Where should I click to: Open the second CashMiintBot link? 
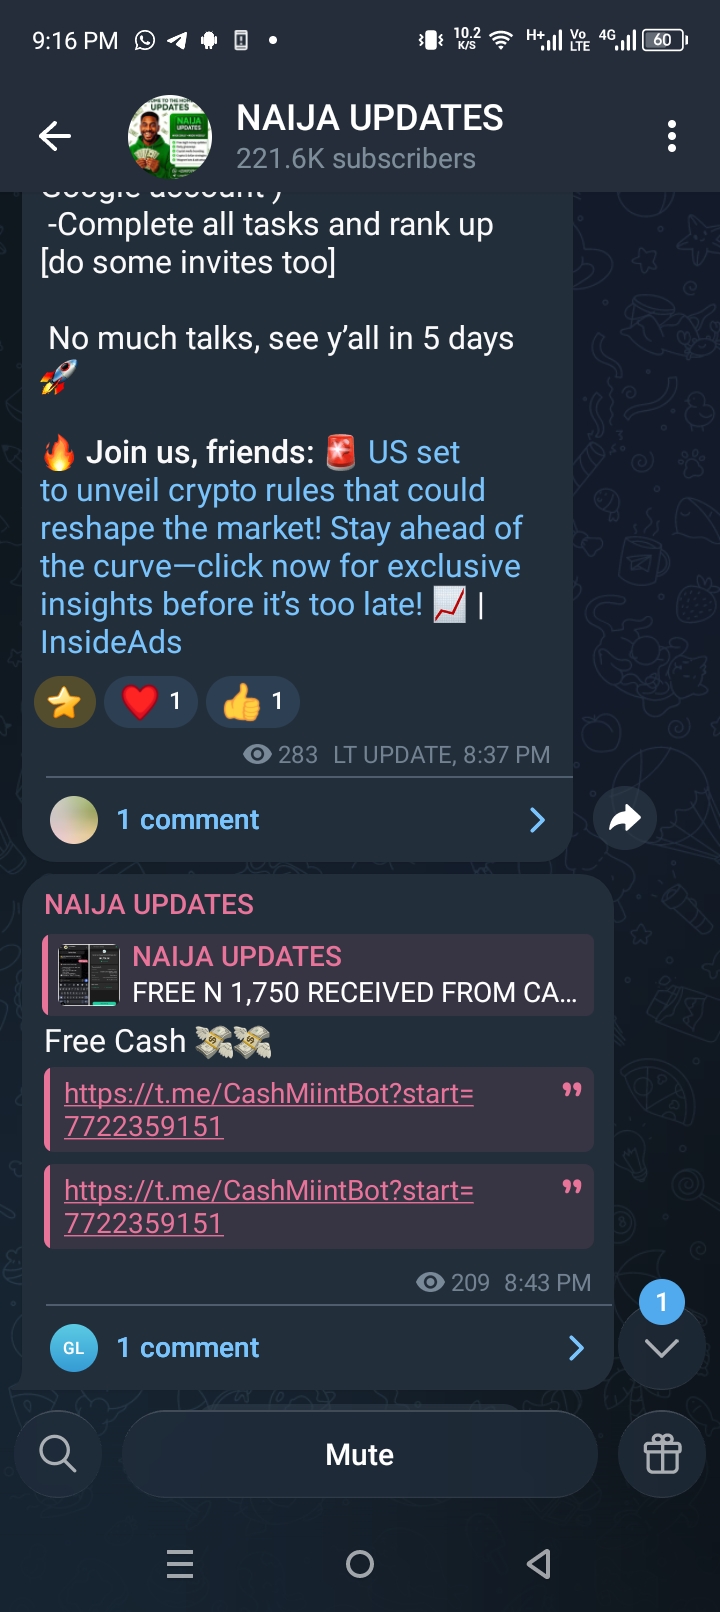(269, 1207)
